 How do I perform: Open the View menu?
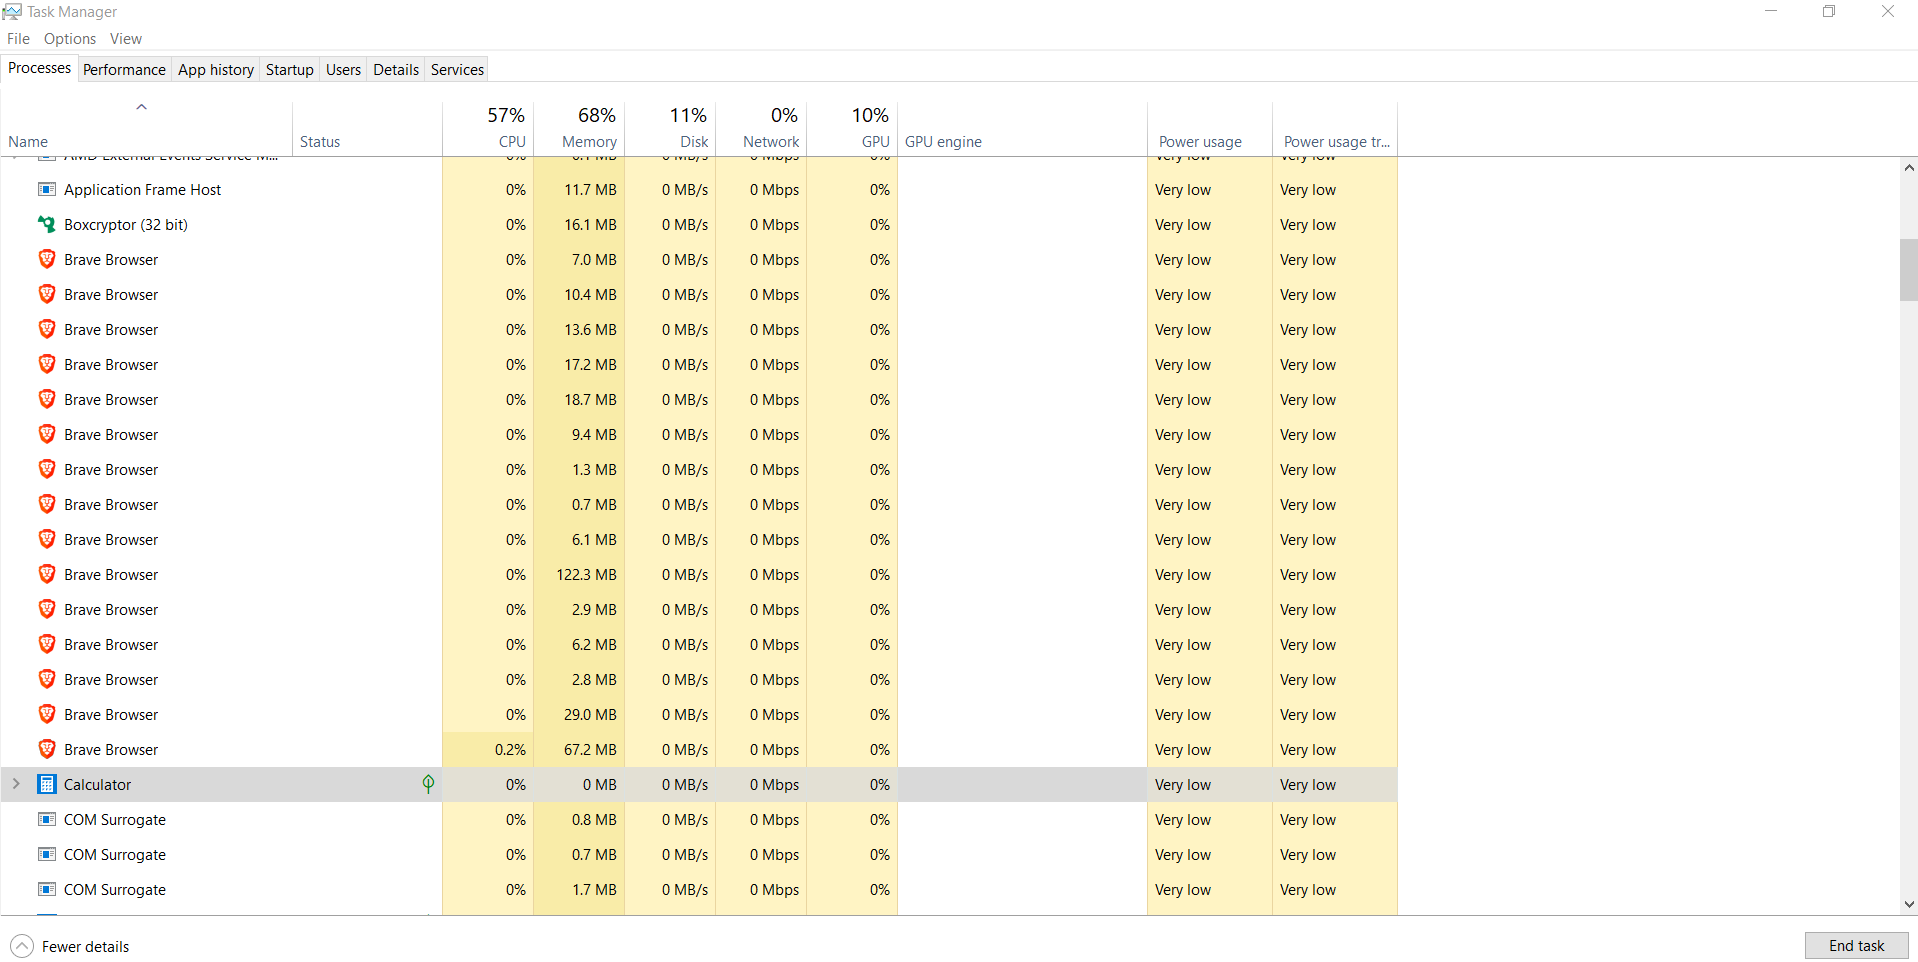(126, 39)
